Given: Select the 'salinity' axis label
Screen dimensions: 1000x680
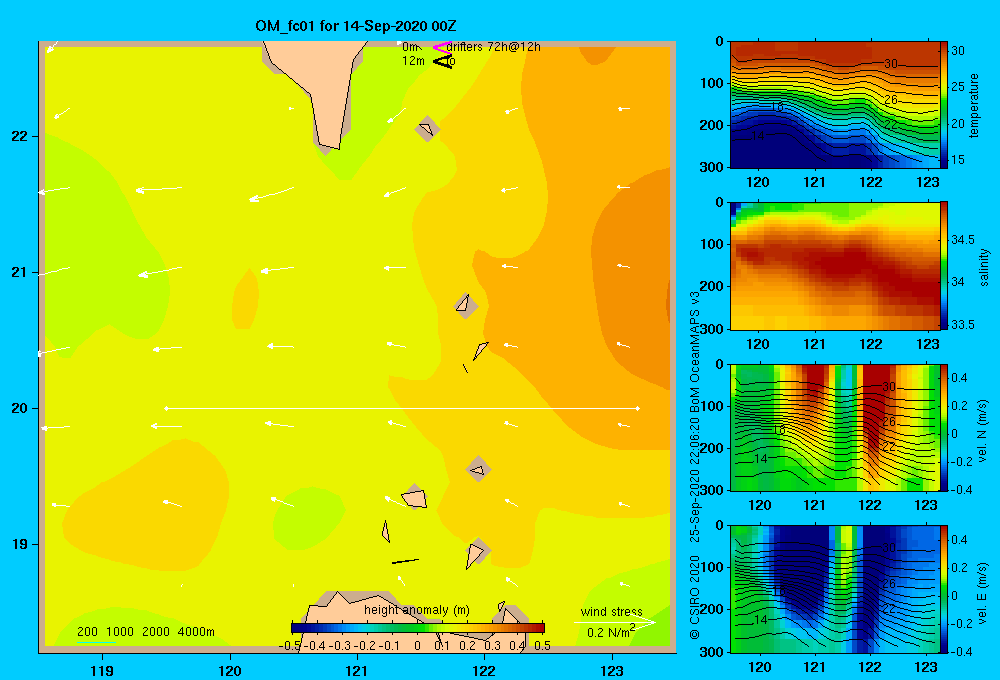Looking at the screenshot, I should coord(984,267).
